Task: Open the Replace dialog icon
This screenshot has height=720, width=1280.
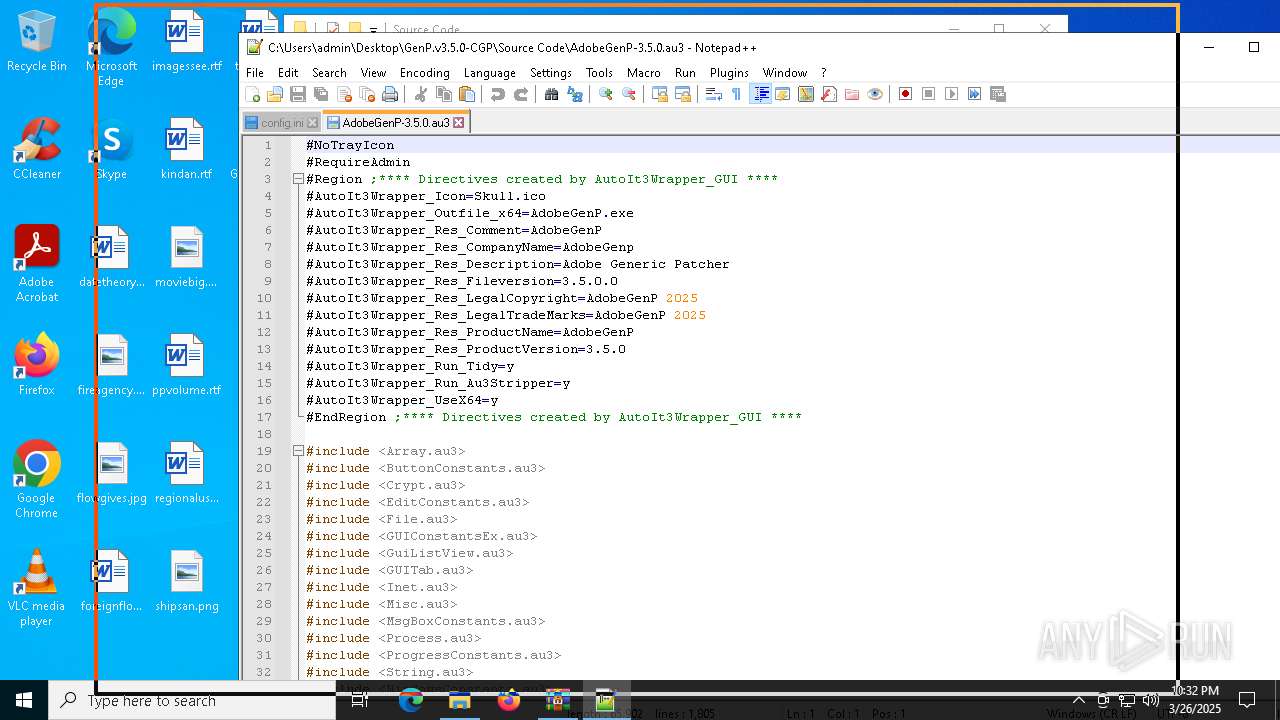Action: pos(575,94)
